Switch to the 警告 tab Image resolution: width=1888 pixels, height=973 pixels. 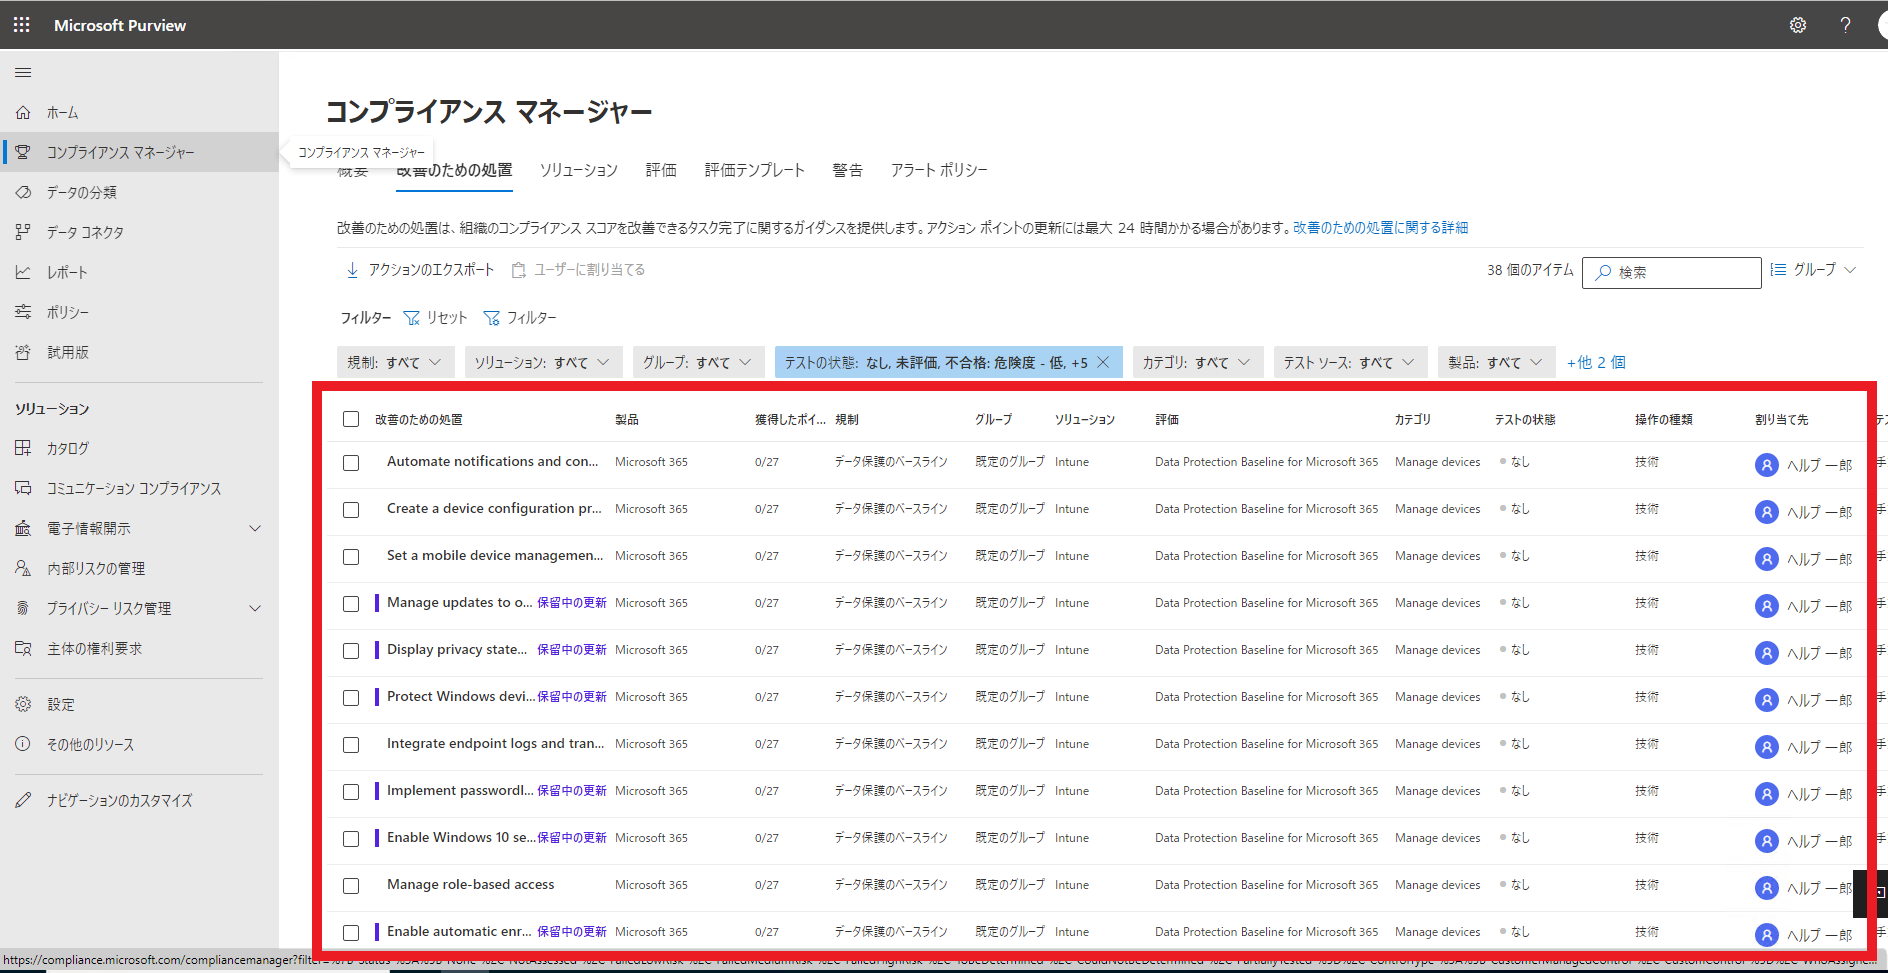coord(848,170)
